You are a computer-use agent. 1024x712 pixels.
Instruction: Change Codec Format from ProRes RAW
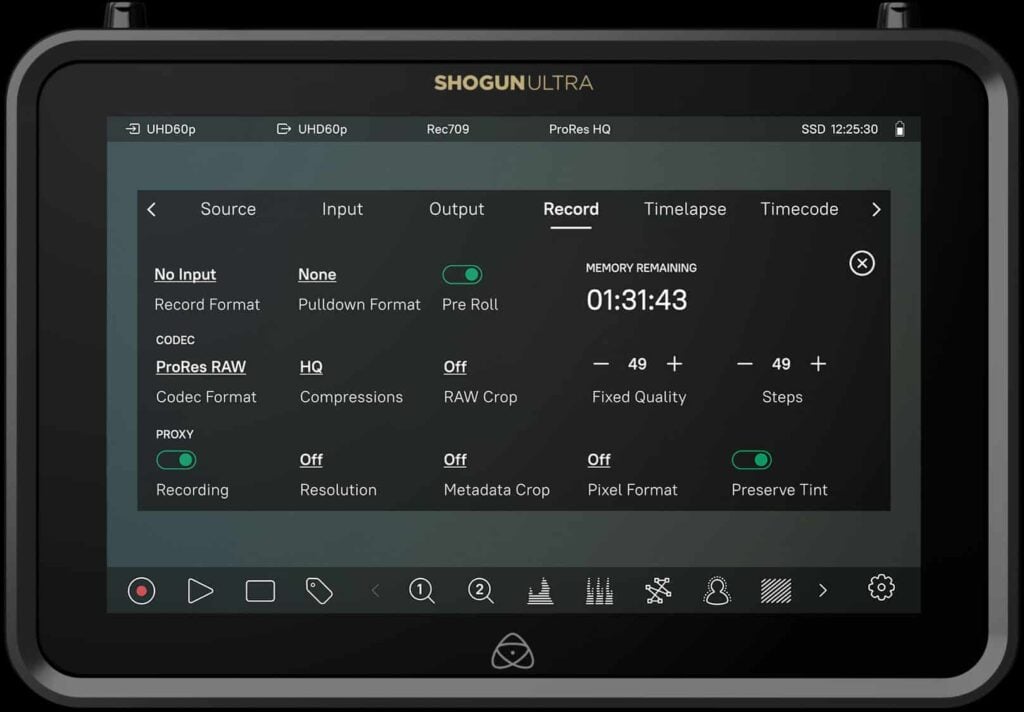pos(199,366)
